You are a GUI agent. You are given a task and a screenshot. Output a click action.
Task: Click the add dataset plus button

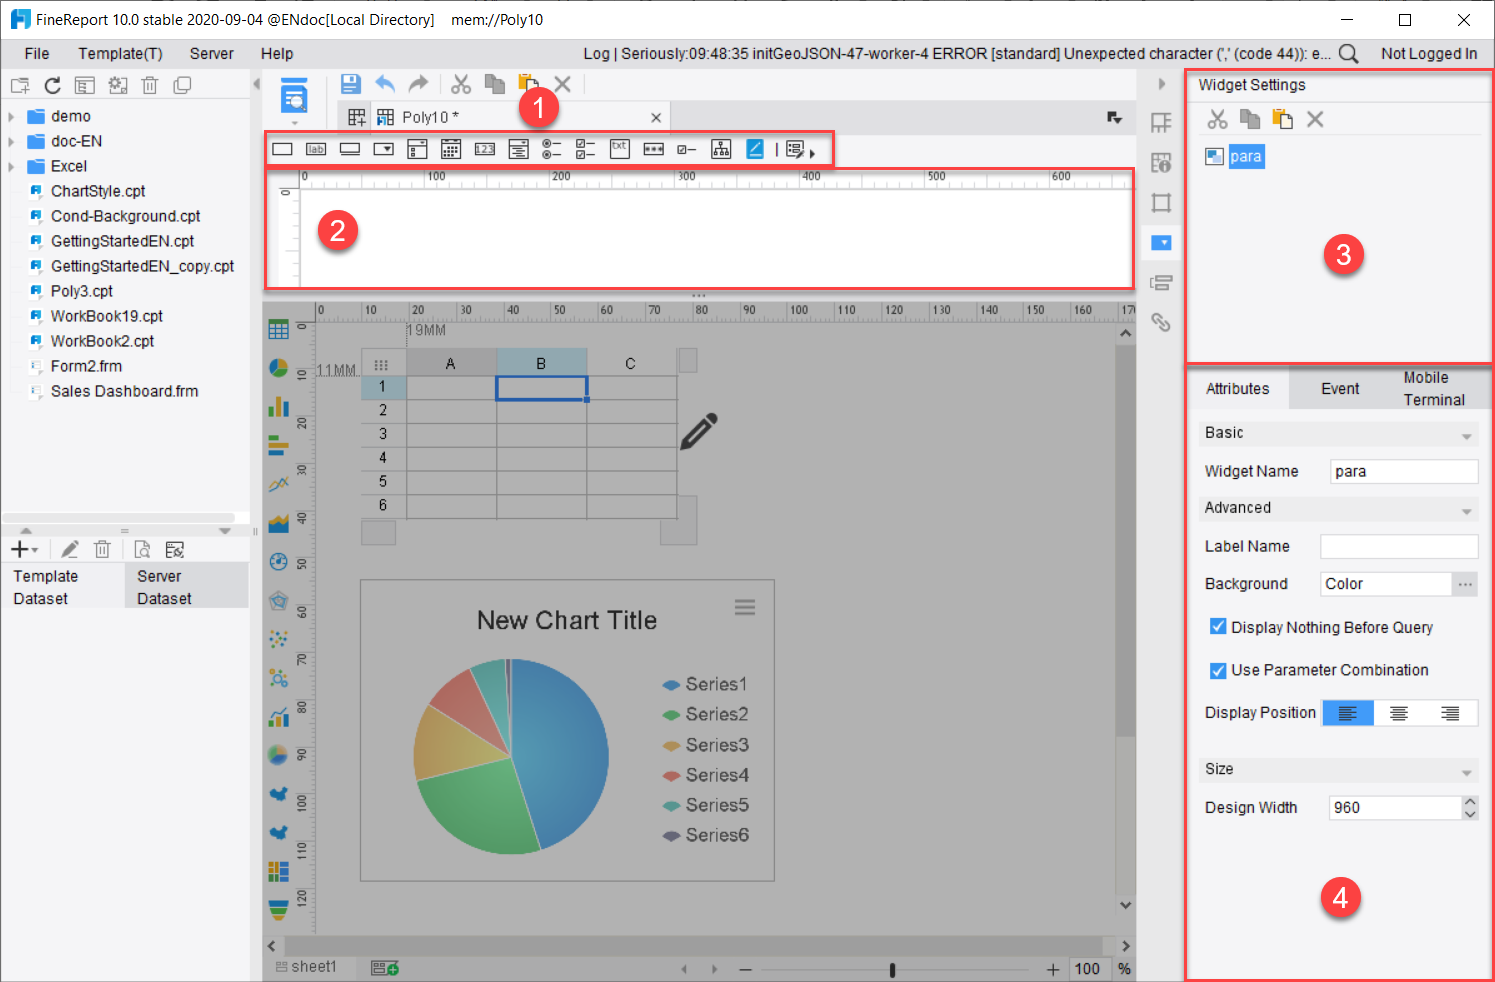pyautogui.click(x=18, y=548)
